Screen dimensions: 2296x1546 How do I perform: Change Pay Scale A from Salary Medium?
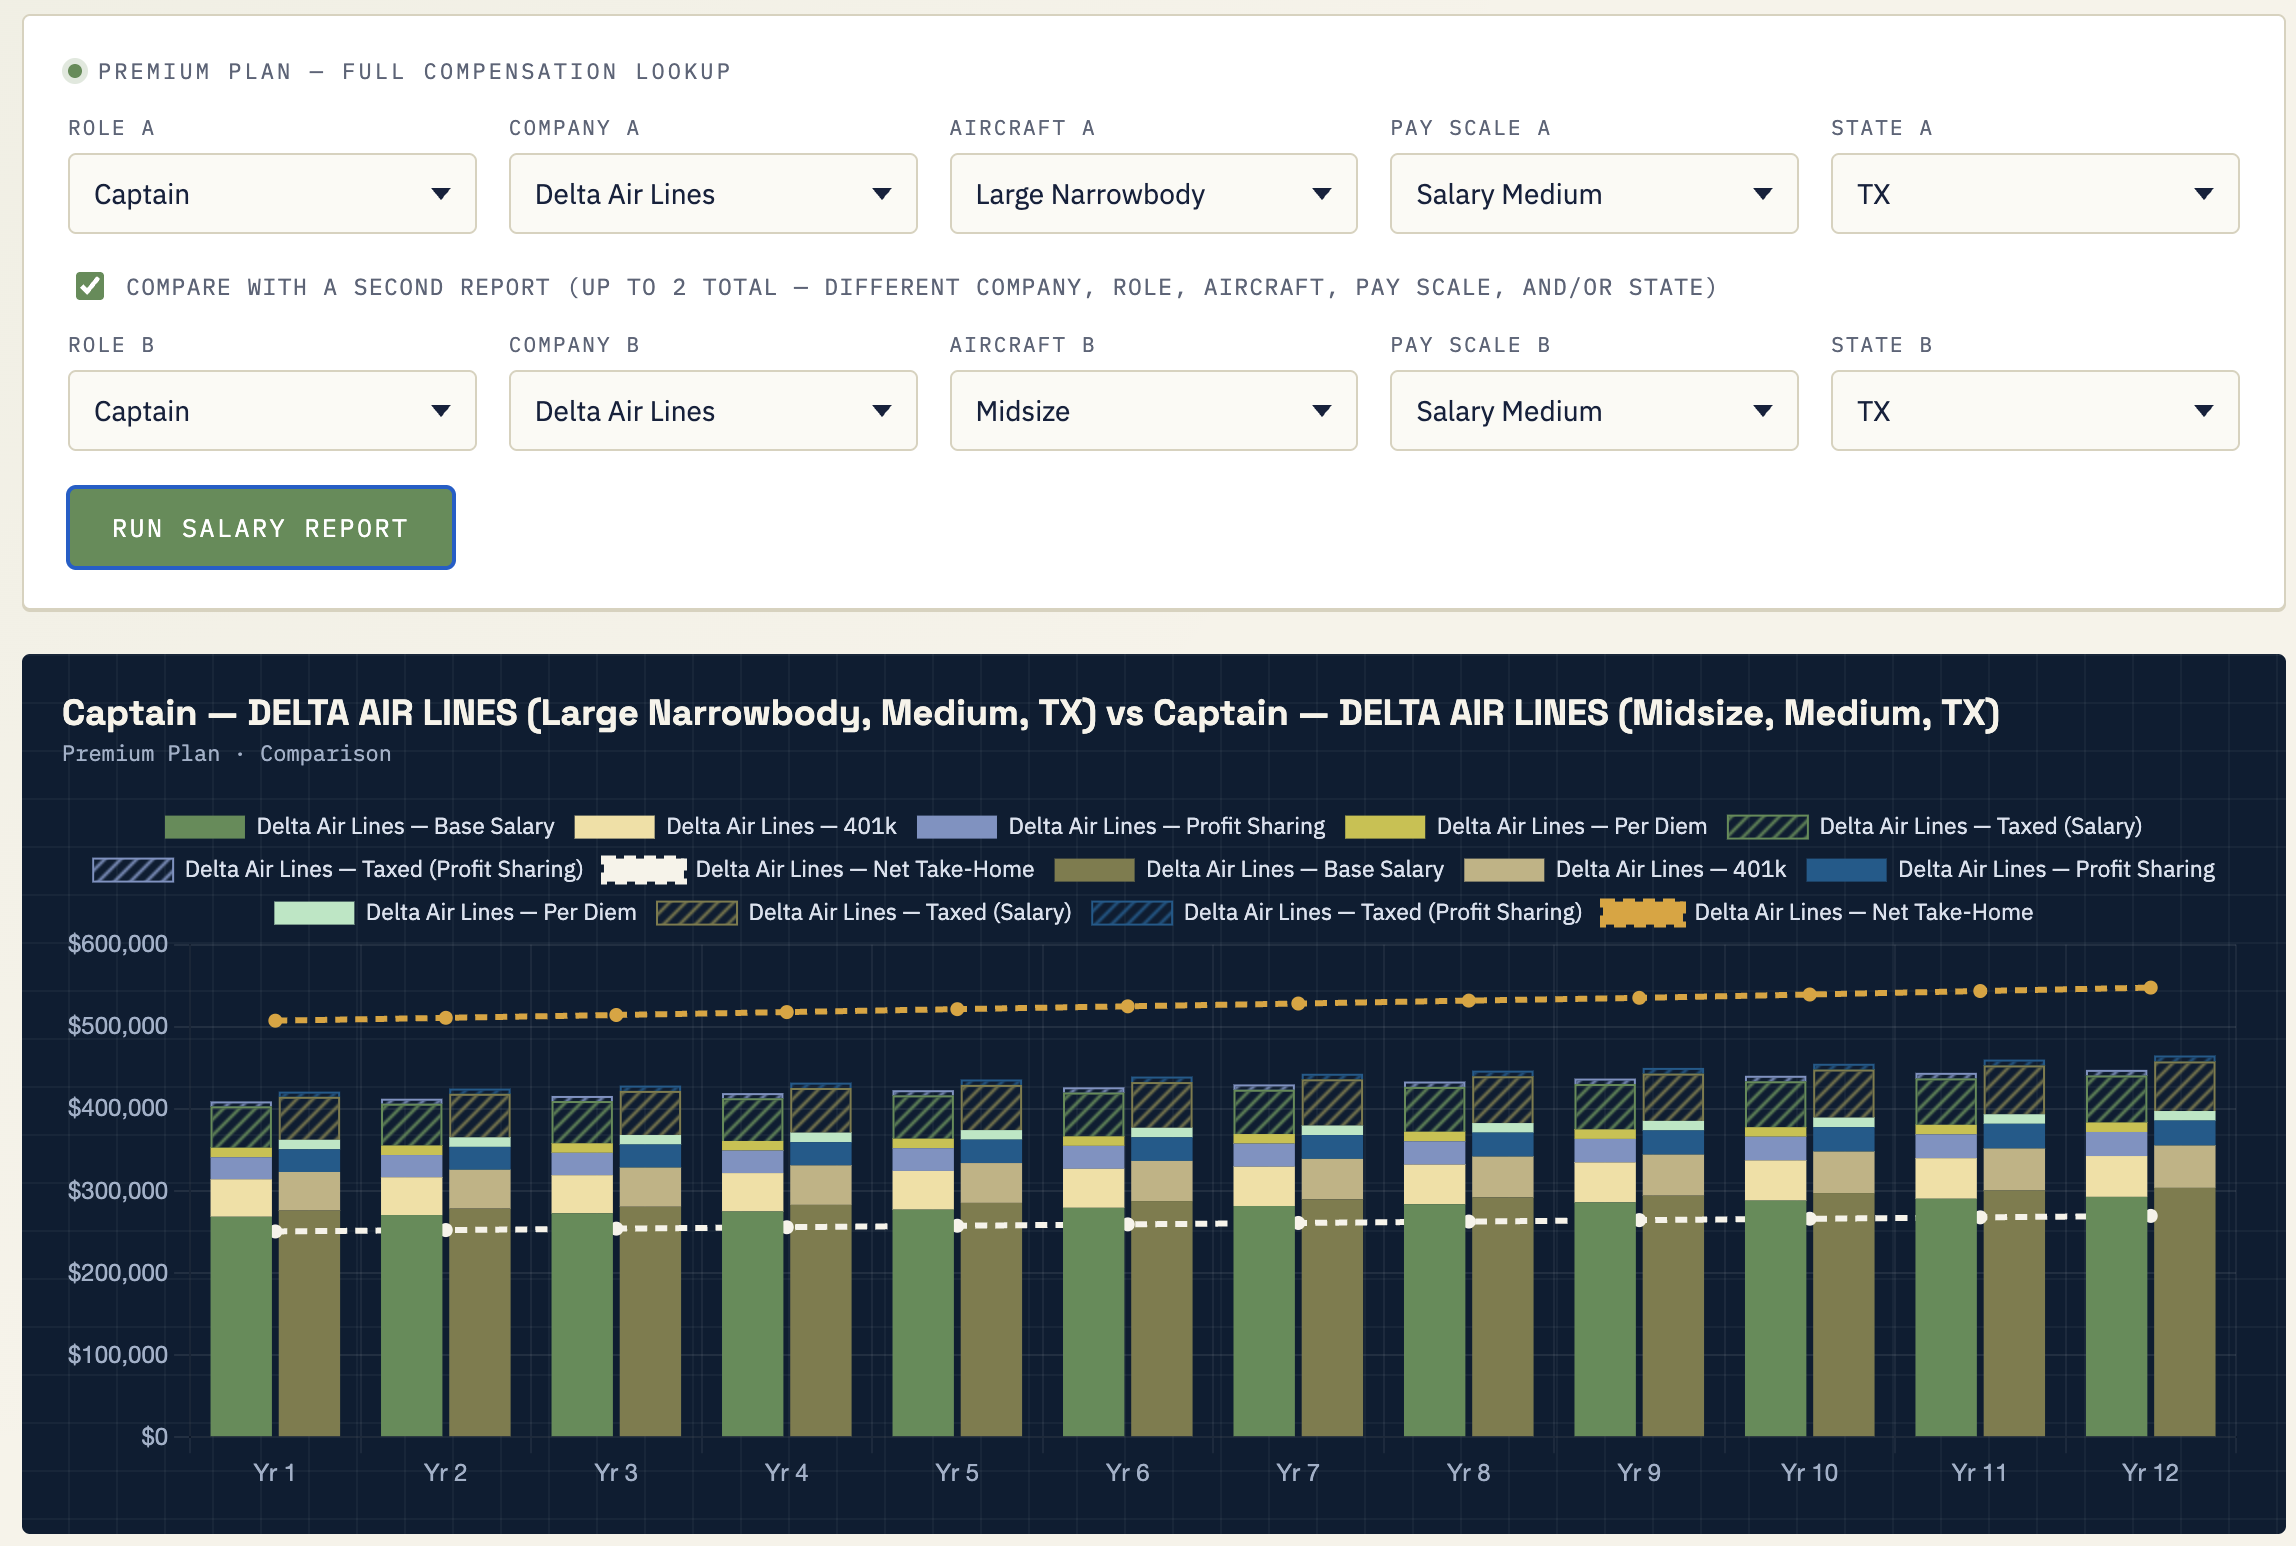[x=1594, y=194]
